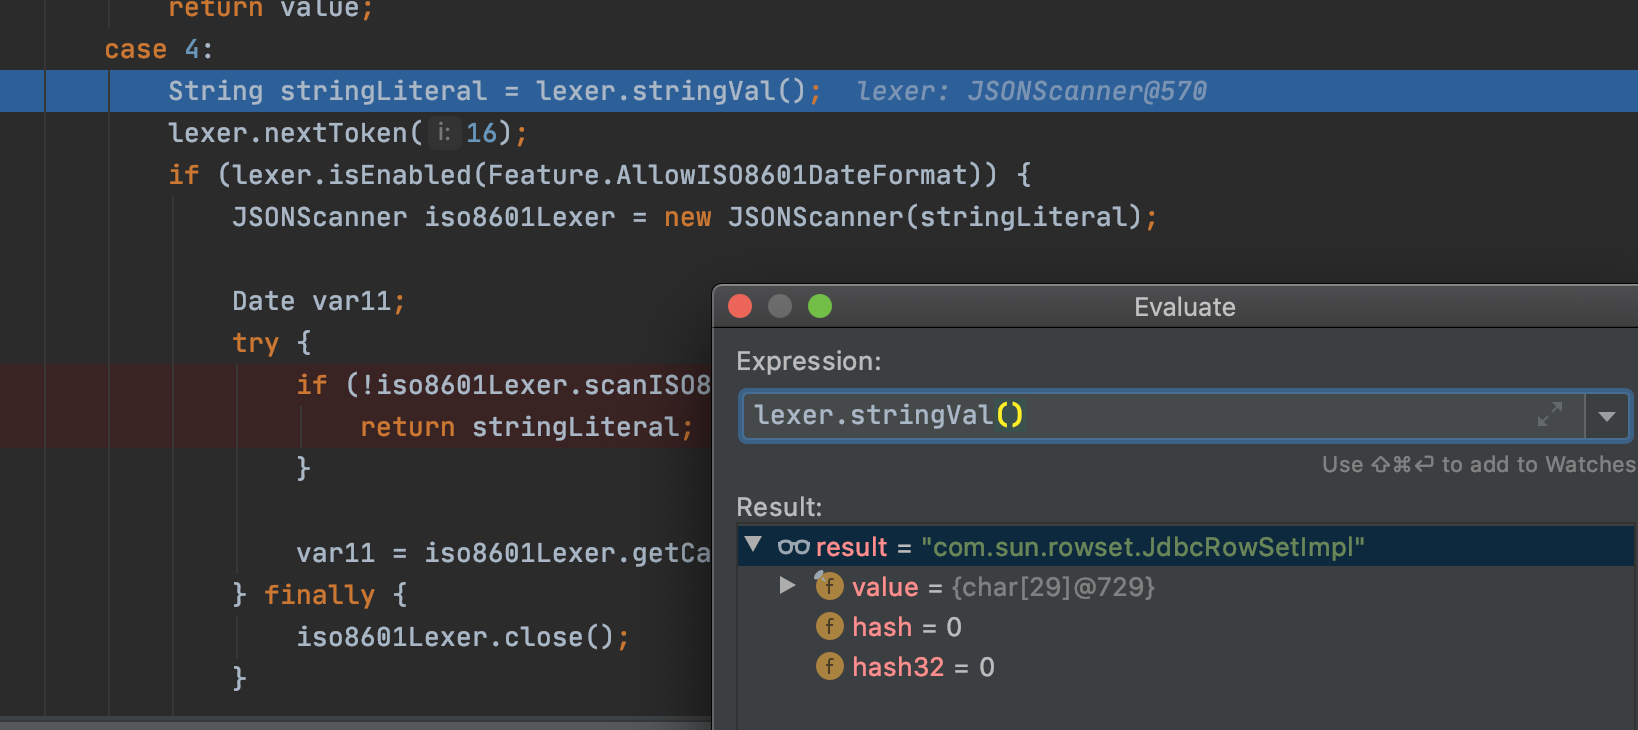Screen dimensions: 1638x730
Task: Click the field icon next to hash32
Action: (829, 667)
